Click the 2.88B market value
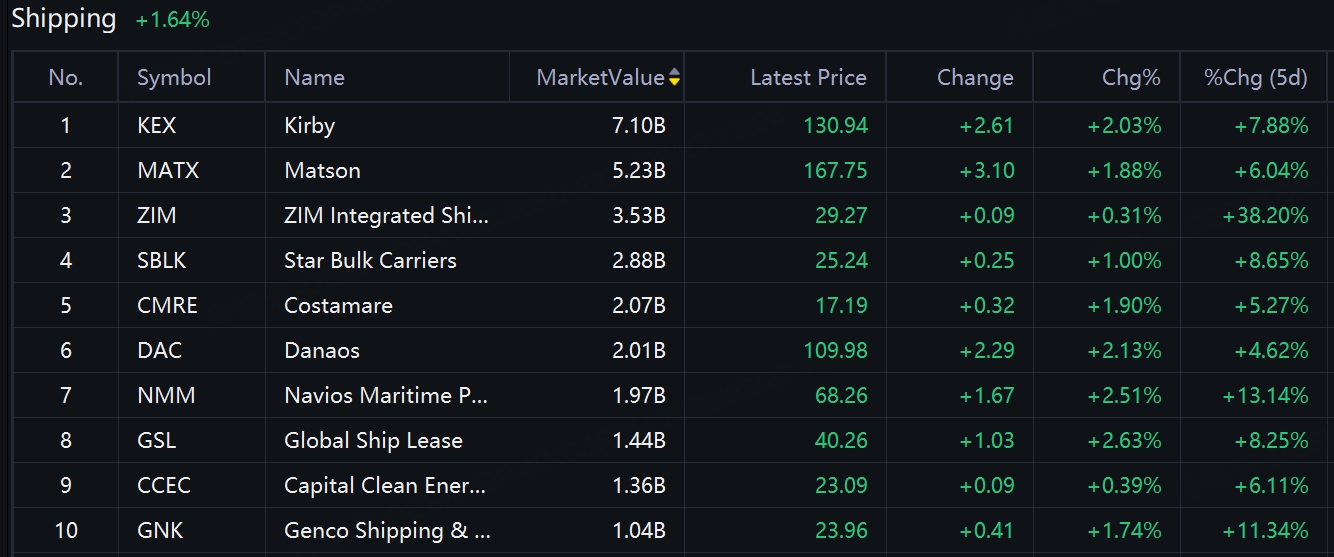1334x557 pixels. (x=639, y=260)
